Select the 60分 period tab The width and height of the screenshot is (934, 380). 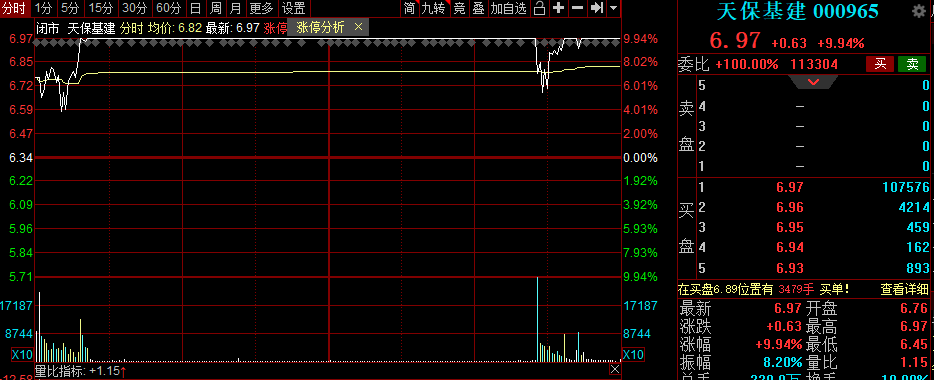168,8
